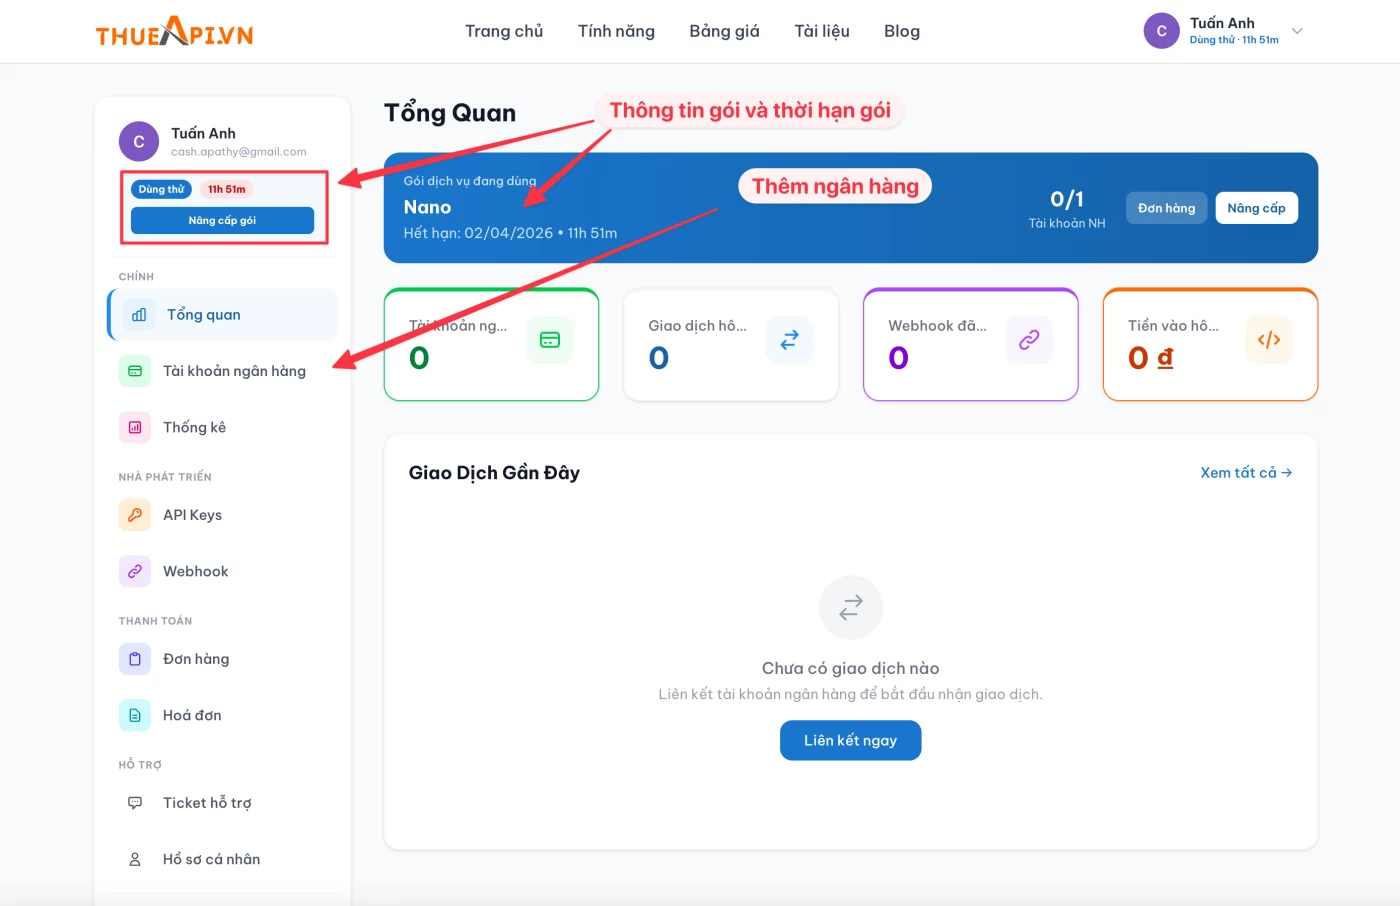Click the Thống kê sidebar icon
This screenshot has height=906, width=1400.
pyautogui.click(x=135, y=427)
